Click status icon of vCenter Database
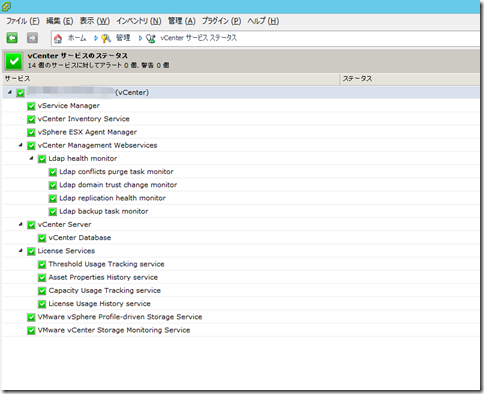This screenshot has width=484, height=394. pyautogui.click(x=42, y=238)
